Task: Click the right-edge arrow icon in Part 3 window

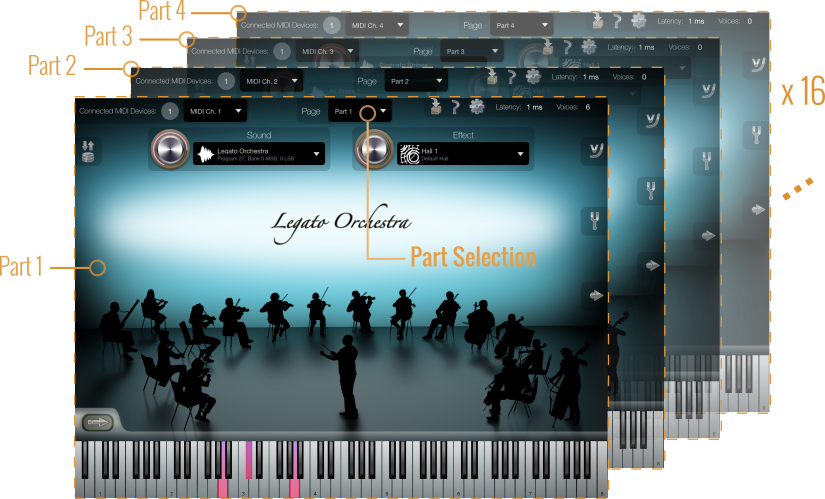Action: [x=708, y=235]
